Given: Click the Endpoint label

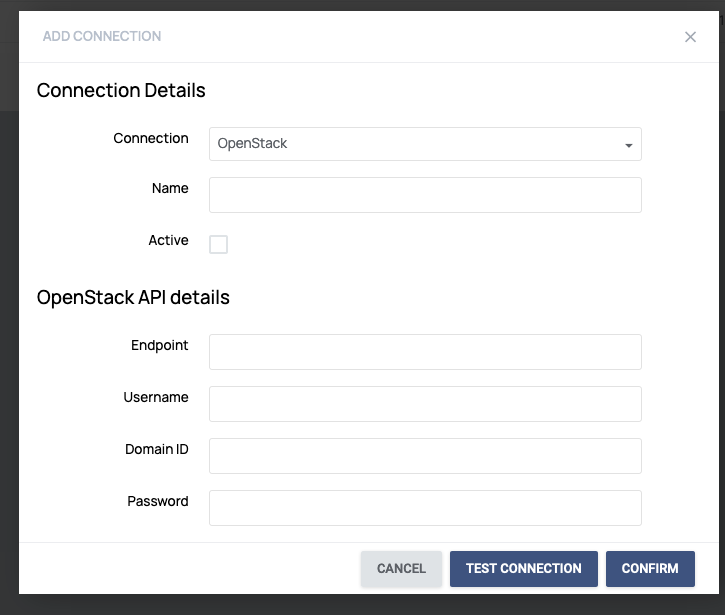Looking at the screenshot, I should tap(160, 346).
